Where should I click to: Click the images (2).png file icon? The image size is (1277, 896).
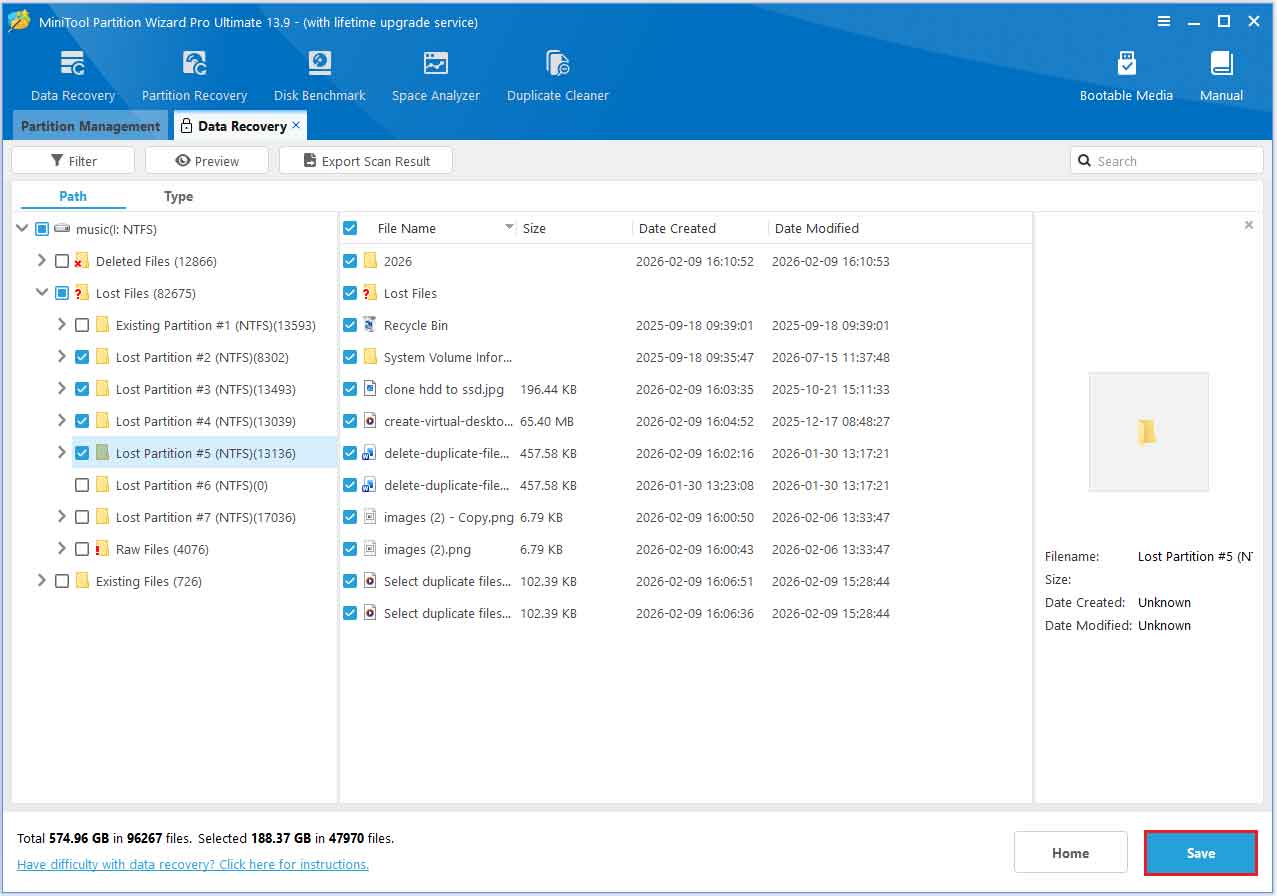tap(370, 549)
